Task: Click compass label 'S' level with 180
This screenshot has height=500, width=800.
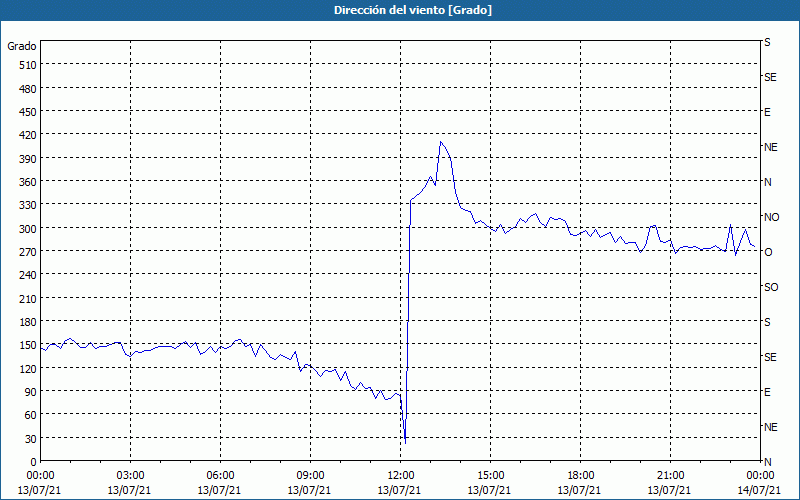Action: point(767,322)
